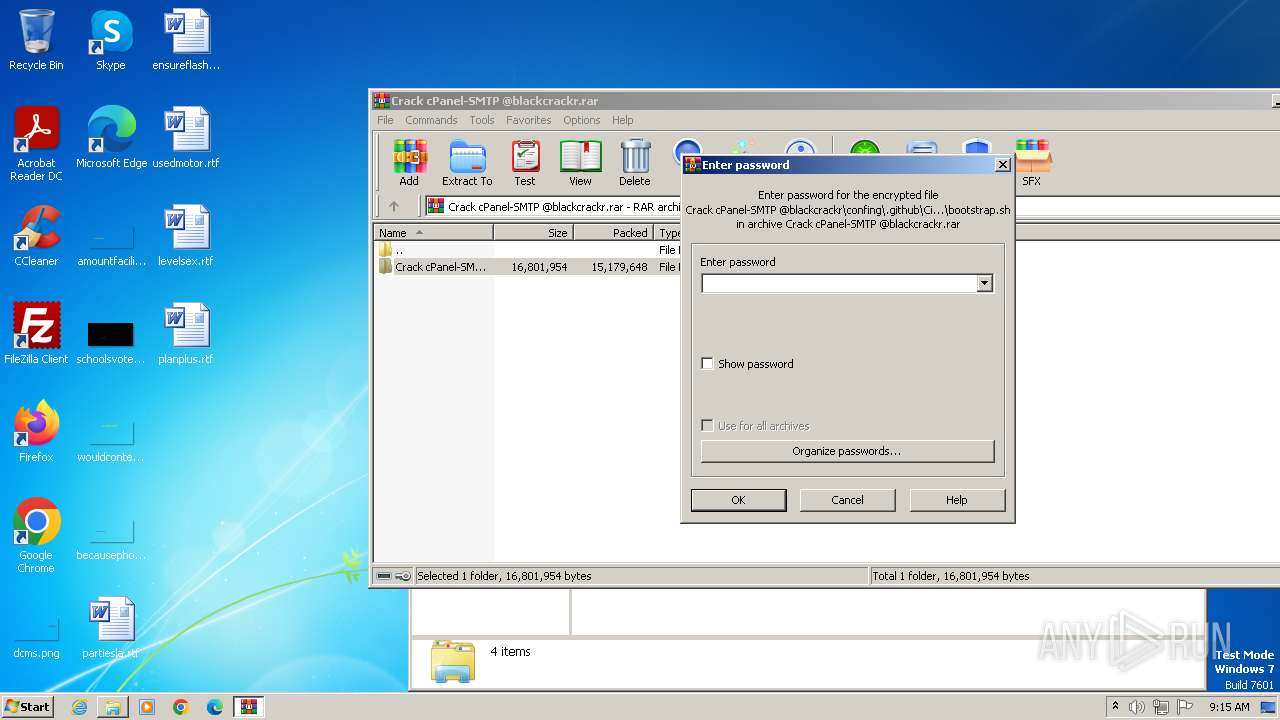Click volume icon in system tray
Viewport: 1280px width, 720px height.
1137,707
